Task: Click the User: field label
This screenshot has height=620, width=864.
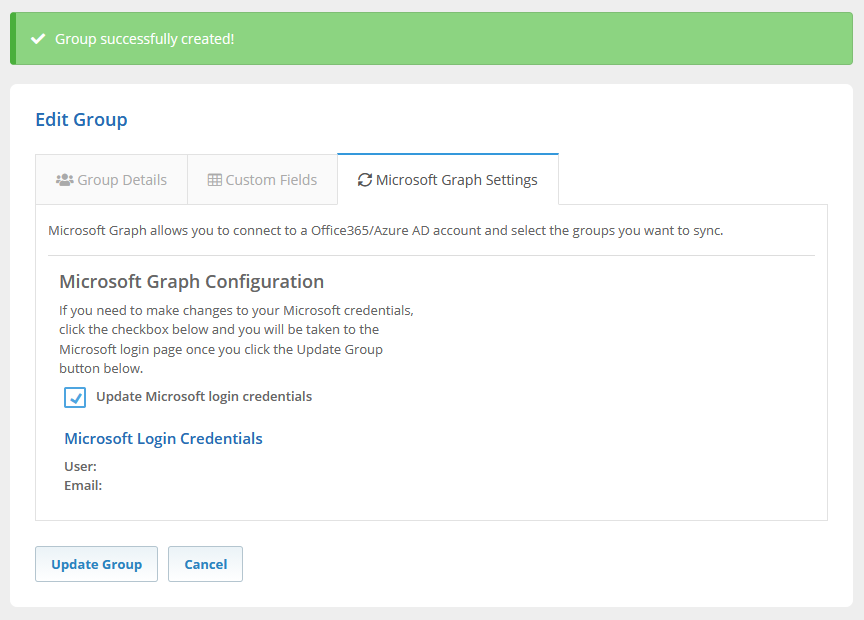Action: click(x=80, y=467)
